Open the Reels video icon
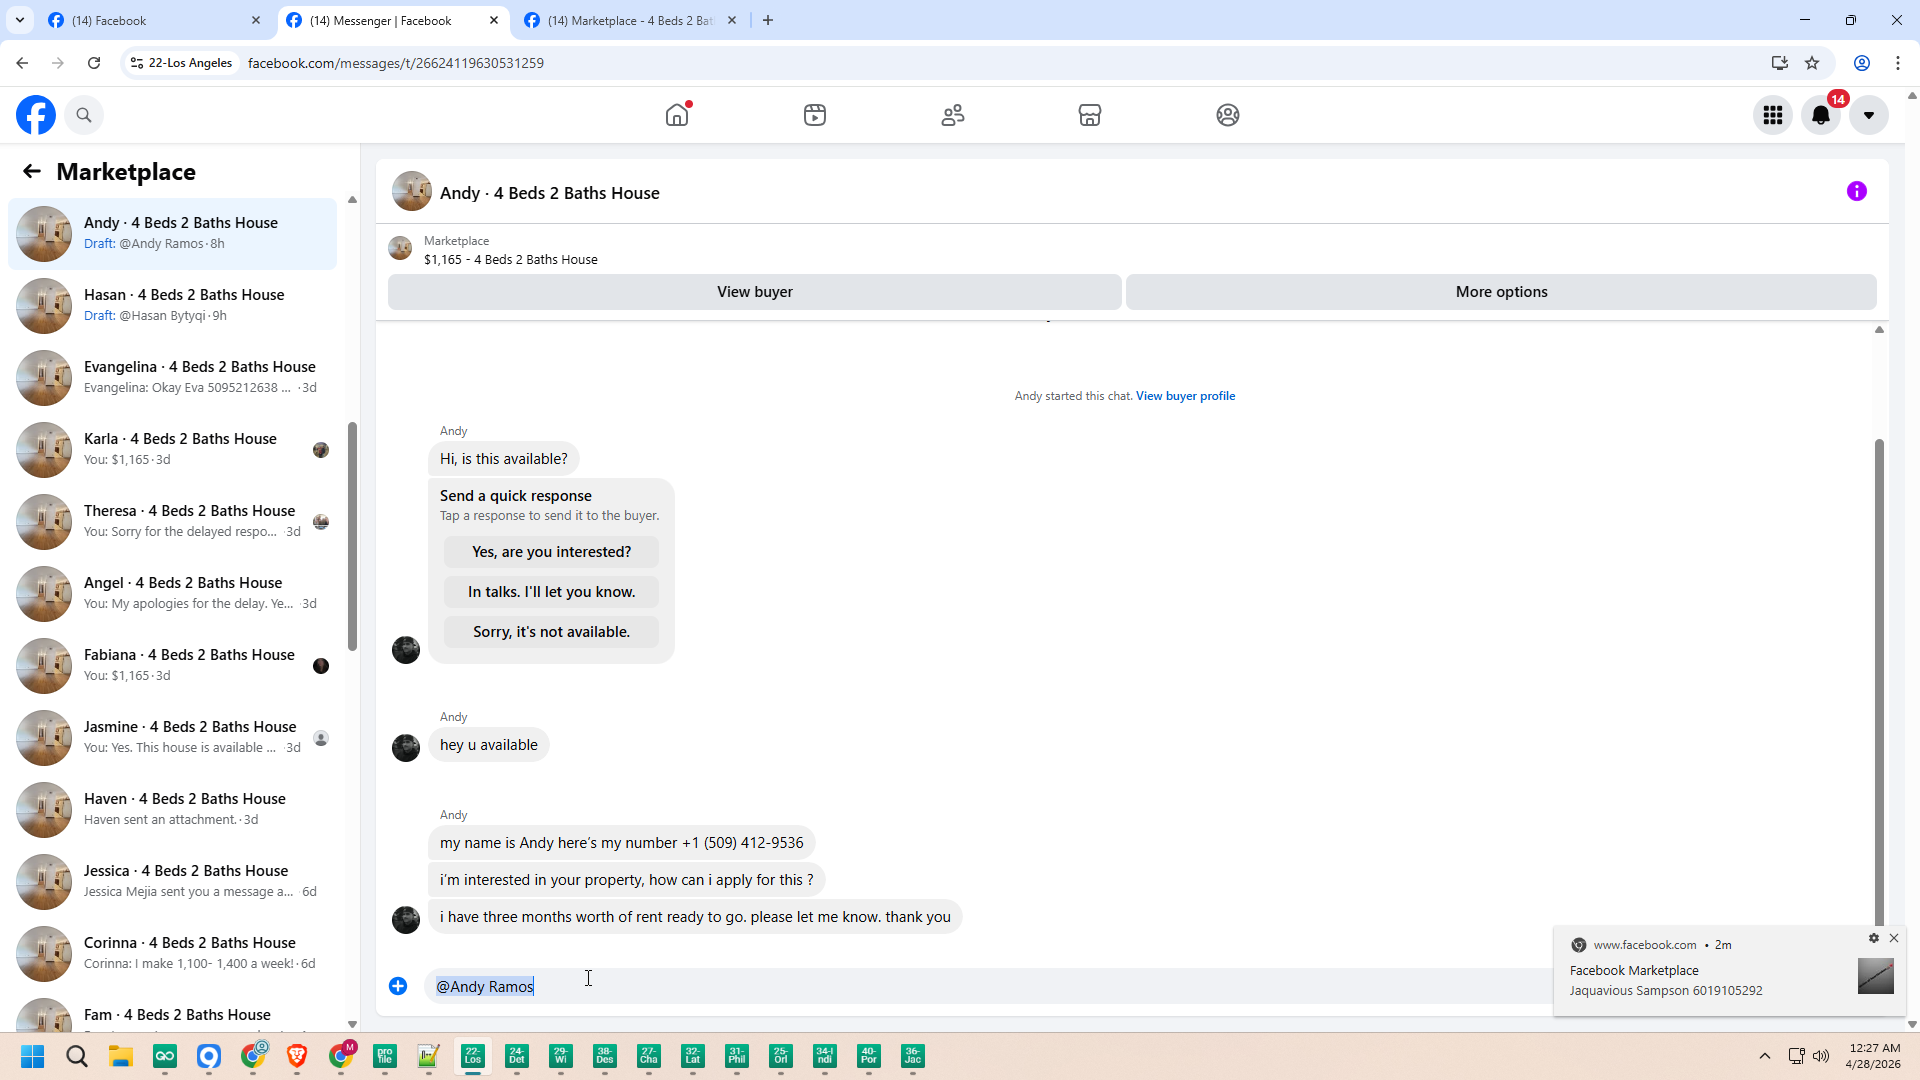Viewport: 1920px width, 1080px height. click(815, 115)
